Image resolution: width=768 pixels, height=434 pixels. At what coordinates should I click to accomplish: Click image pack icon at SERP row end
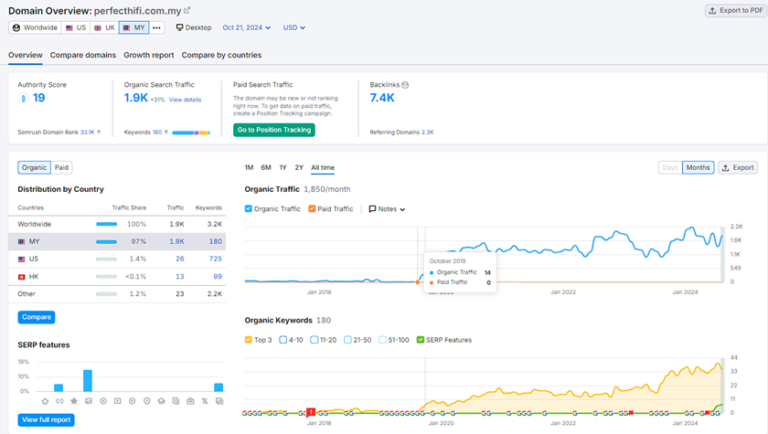(x=219, y=401)
